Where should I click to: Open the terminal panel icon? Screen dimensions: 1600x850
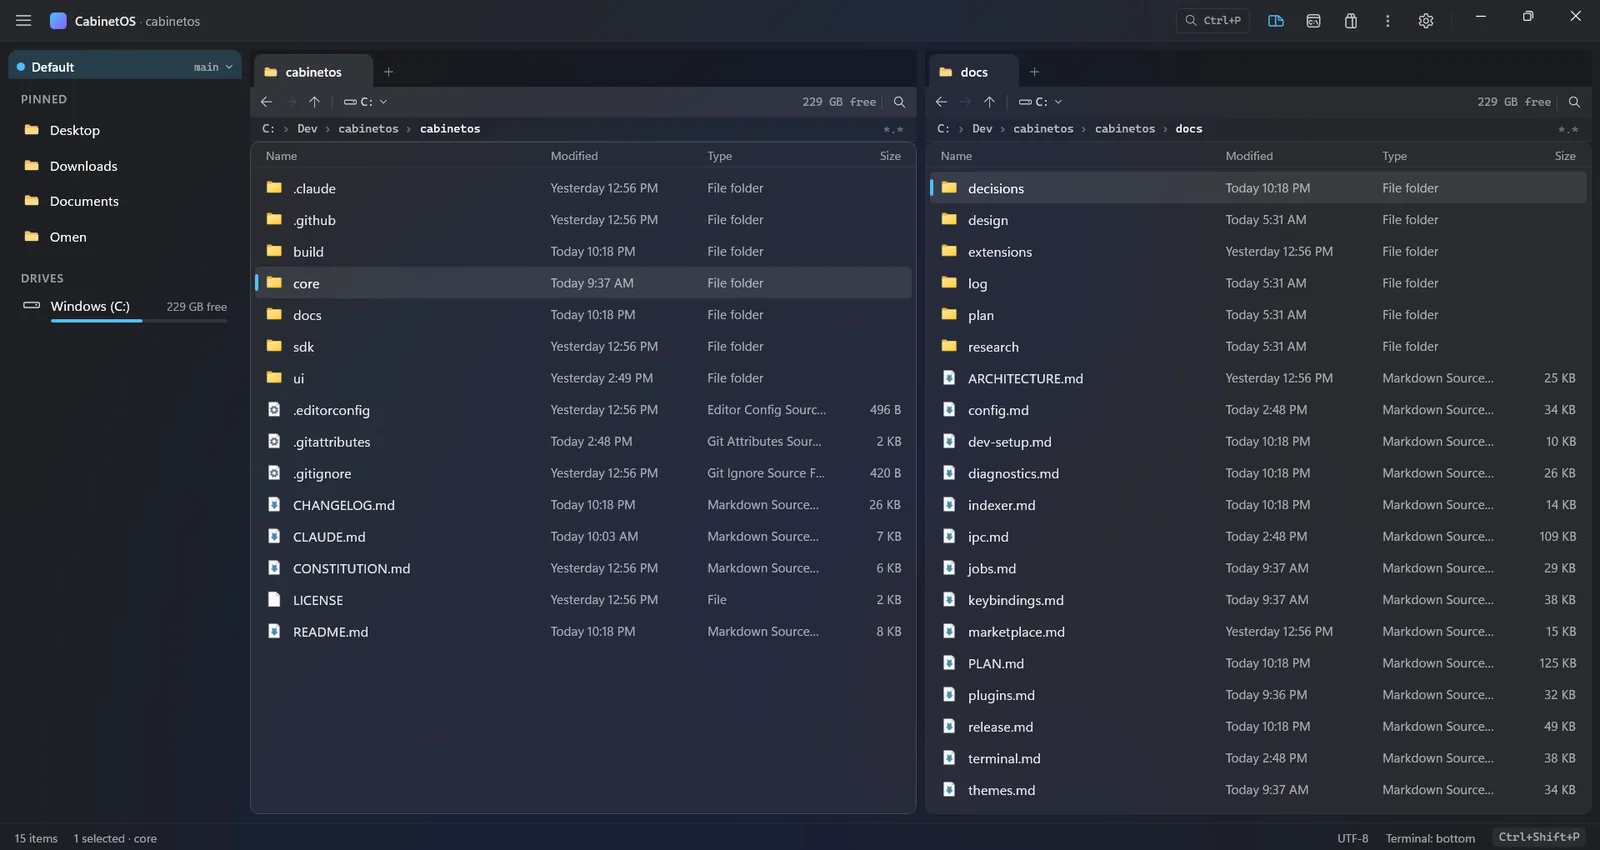coord(1314,20)
